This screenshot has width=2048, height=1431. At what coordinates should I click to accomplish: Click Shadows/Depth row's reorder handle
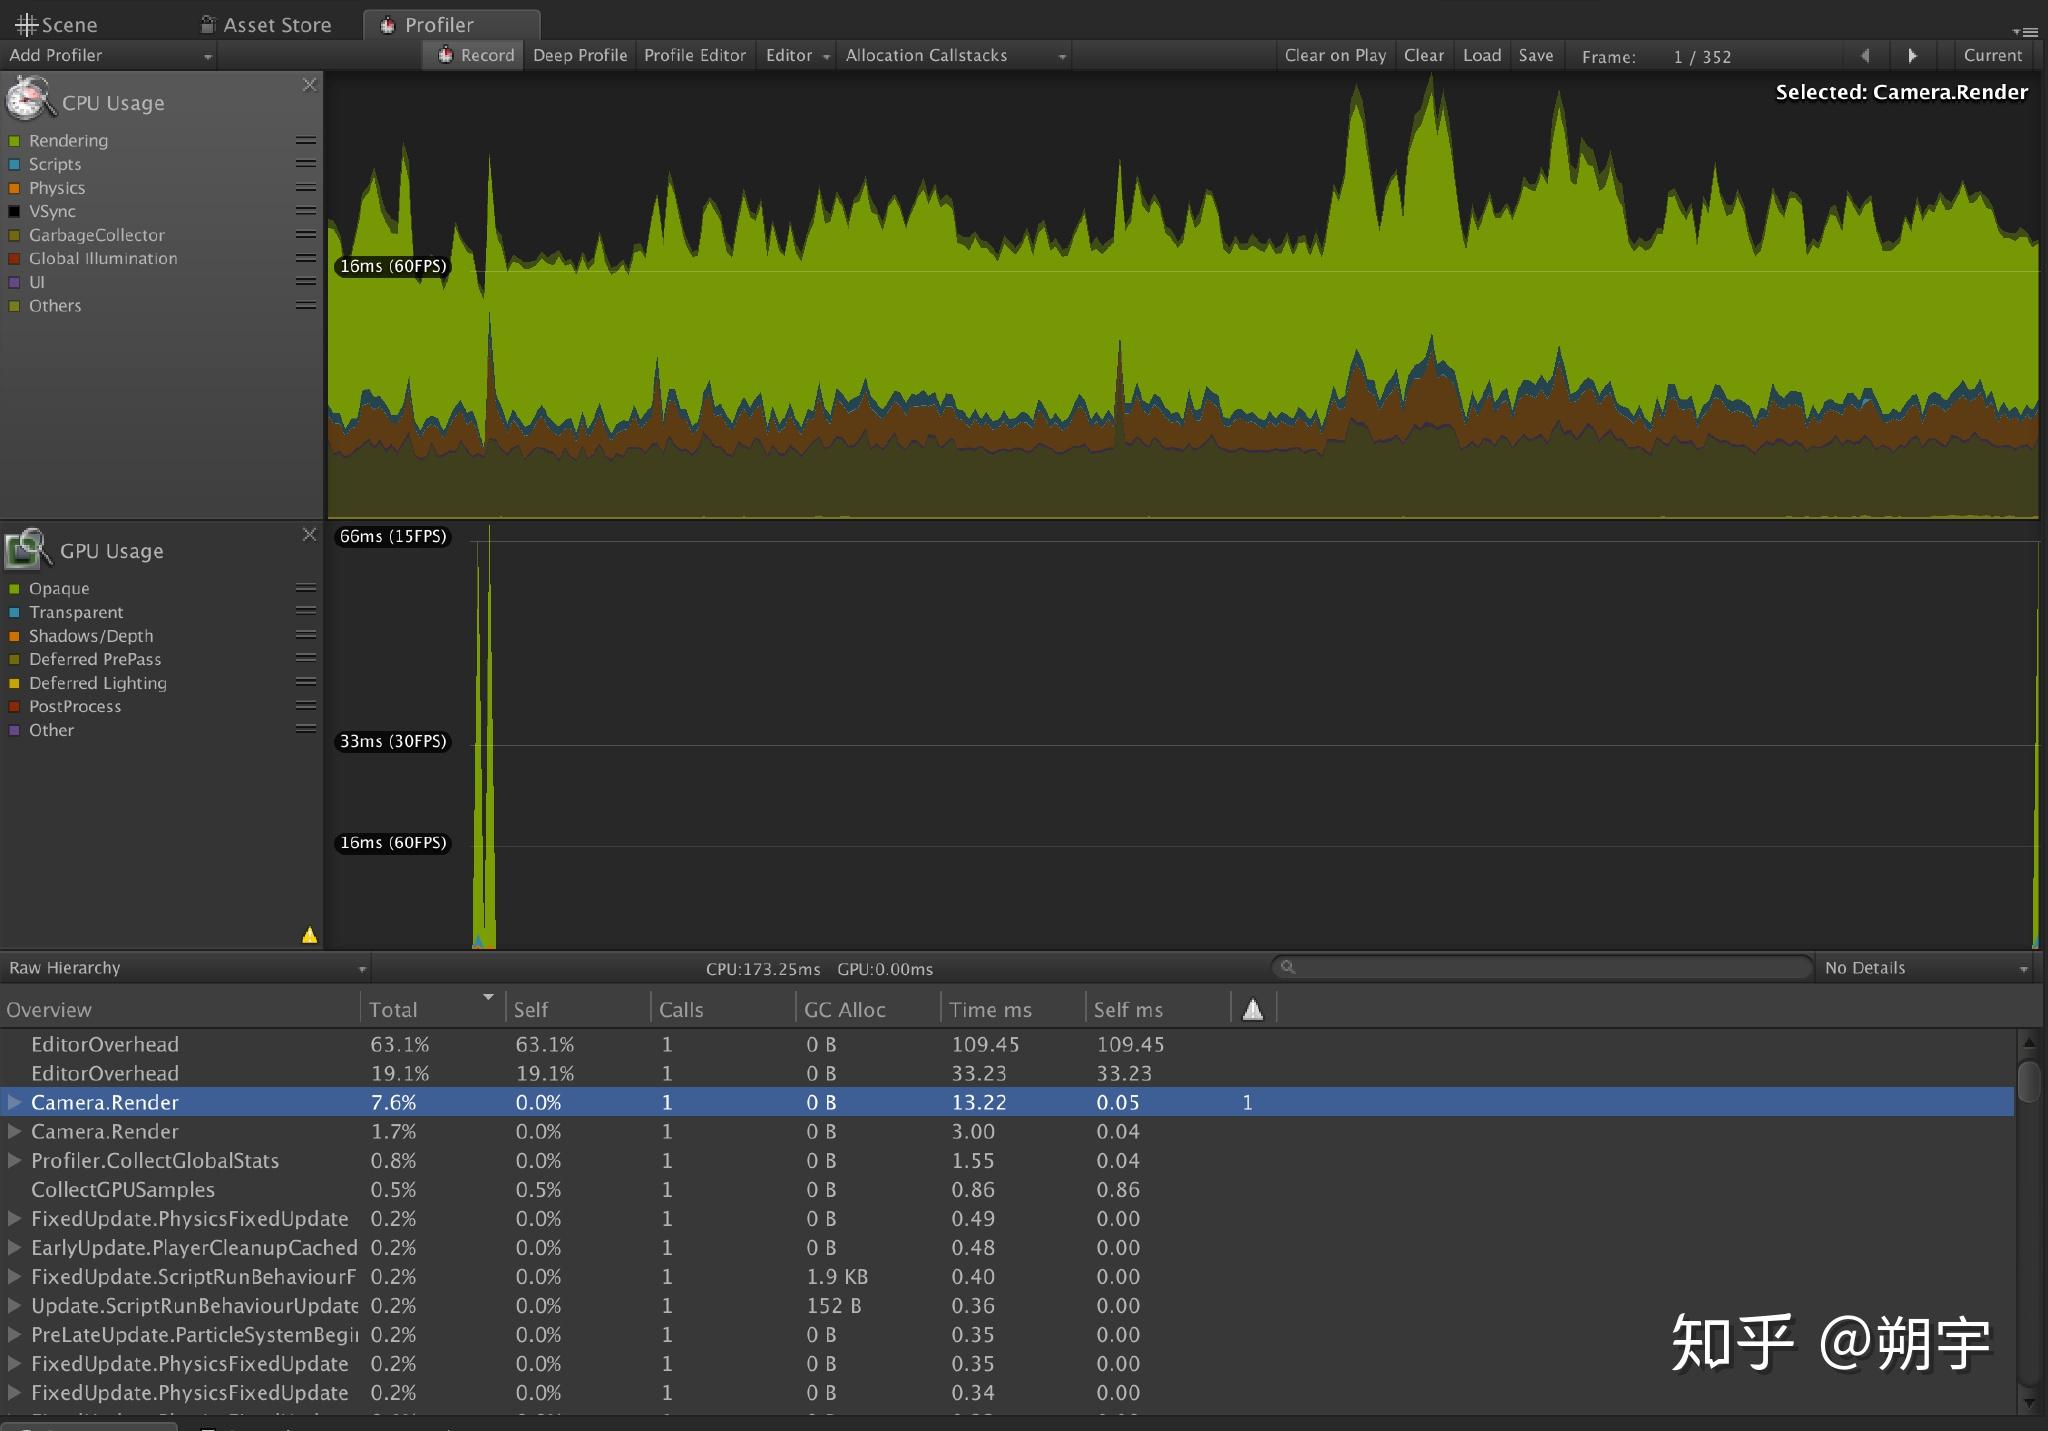point(306,635)
